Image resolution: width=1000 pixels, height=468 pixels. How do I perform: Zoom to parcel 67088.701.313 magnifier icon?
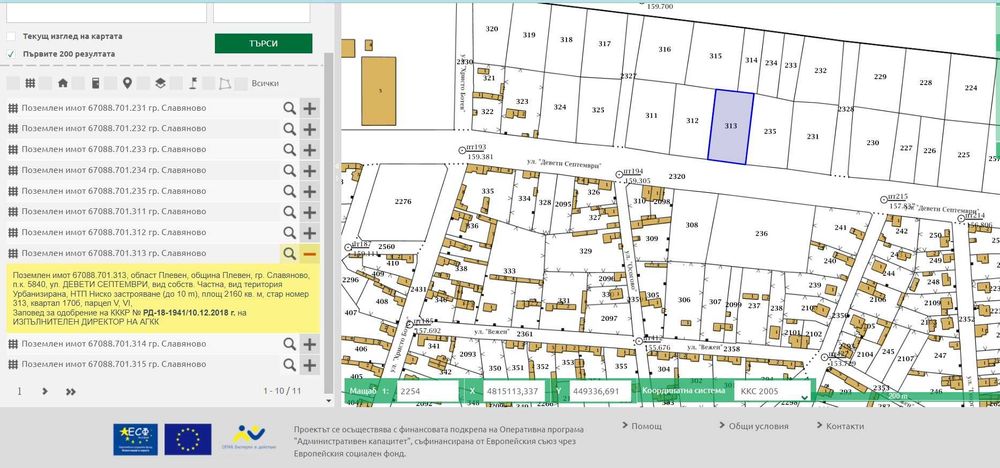coord(290,254)
